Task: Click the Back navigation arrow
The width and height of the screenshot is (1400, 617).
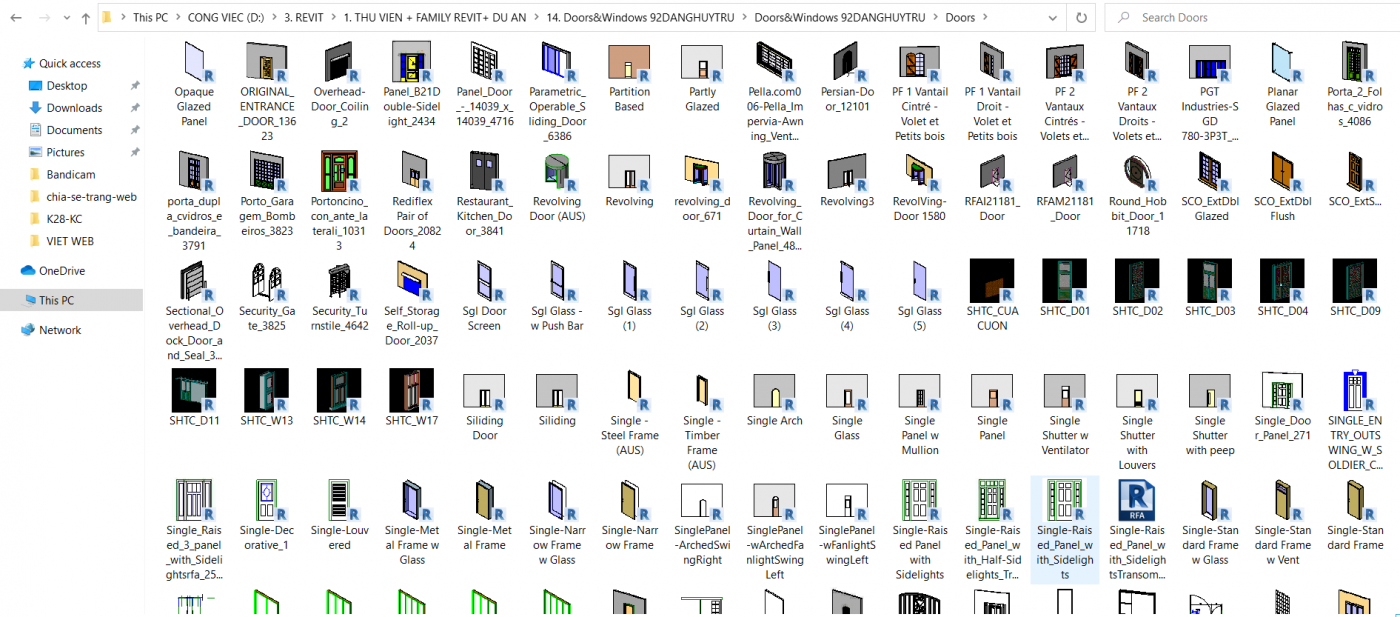Action: [16, 18]
